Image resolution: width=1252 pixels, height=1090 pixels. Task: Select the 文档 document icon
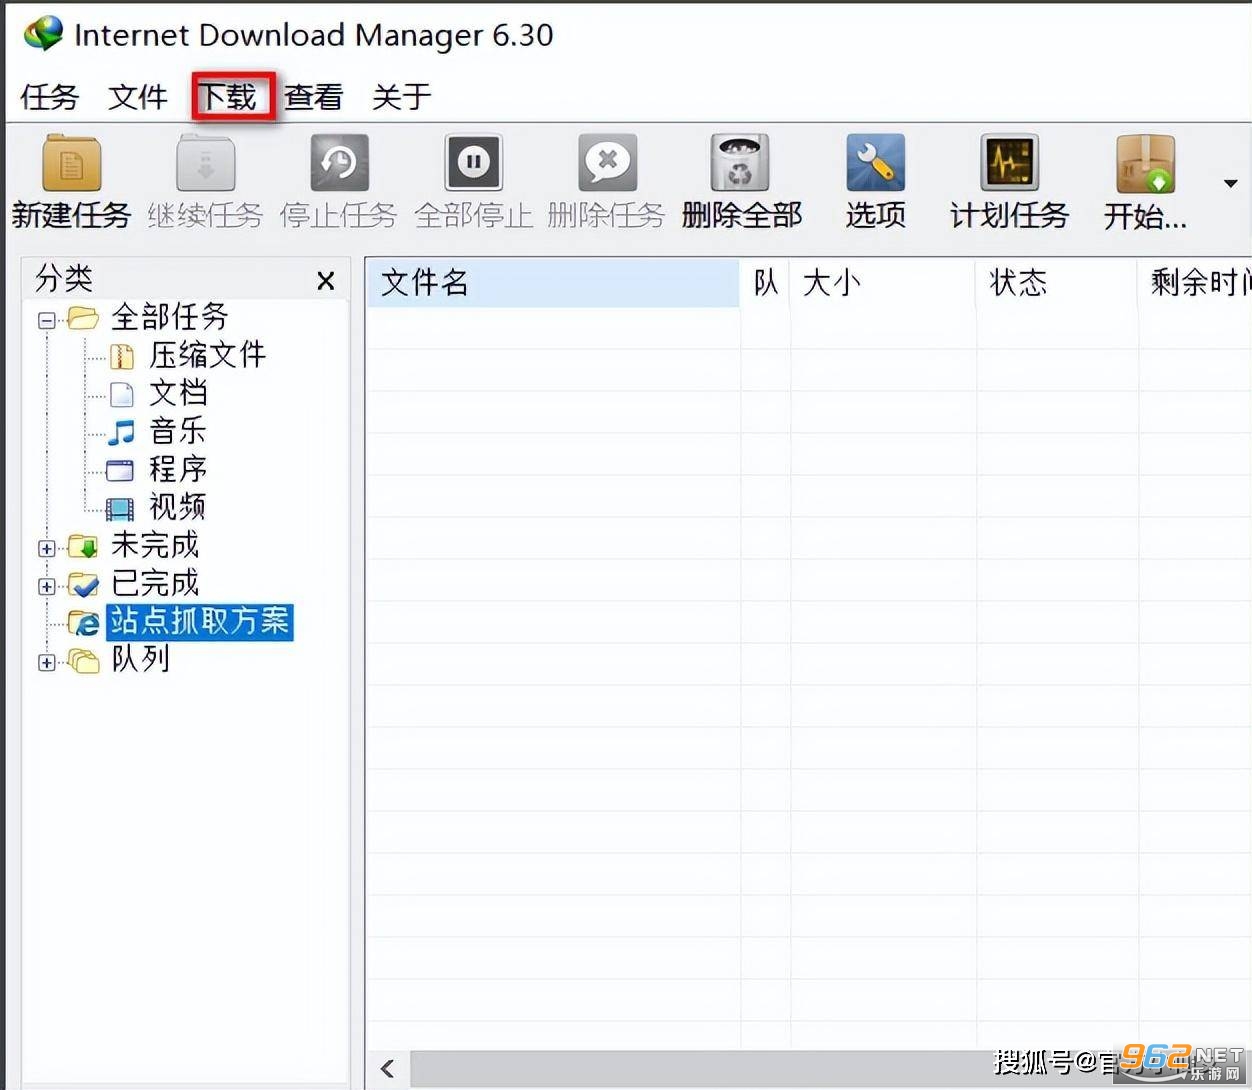(121, 394)
